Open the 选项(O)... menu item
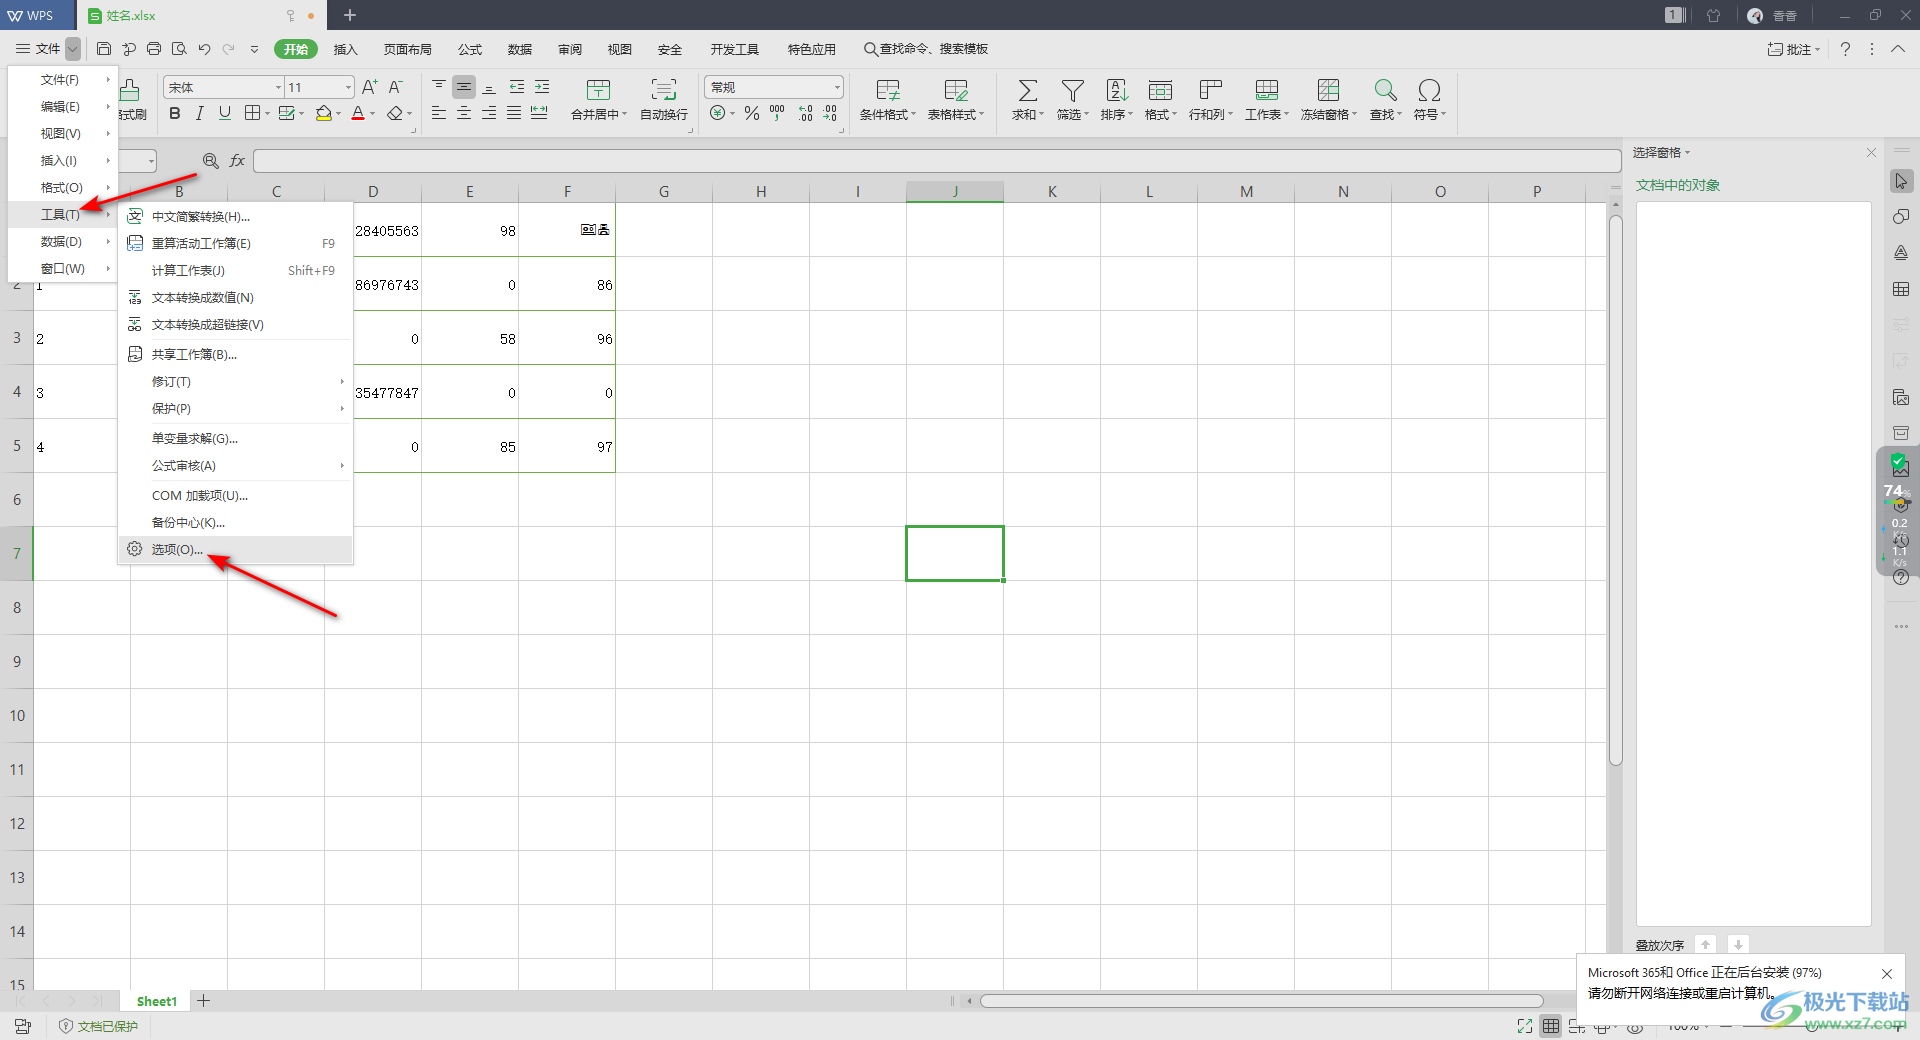Screen dimensions: 1920x1040 click(x=236, y=550)
